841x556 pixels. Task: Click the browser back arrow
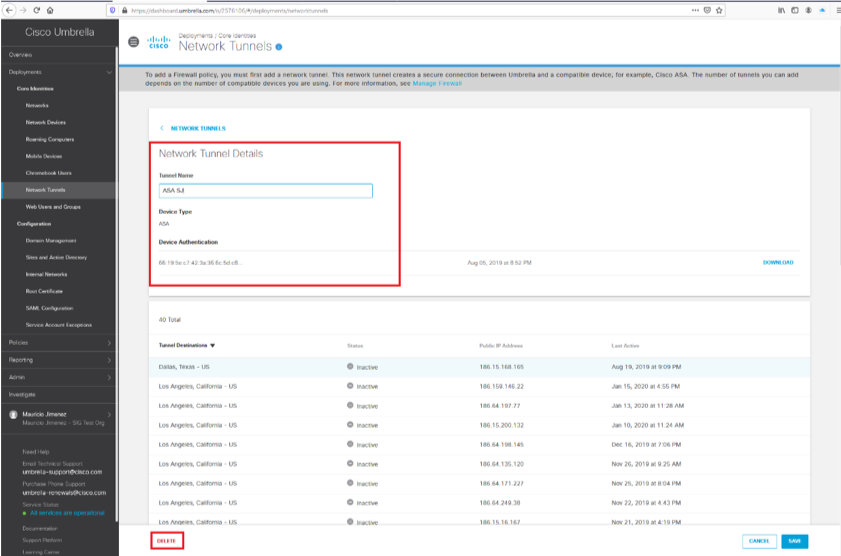tap(9, 10)
